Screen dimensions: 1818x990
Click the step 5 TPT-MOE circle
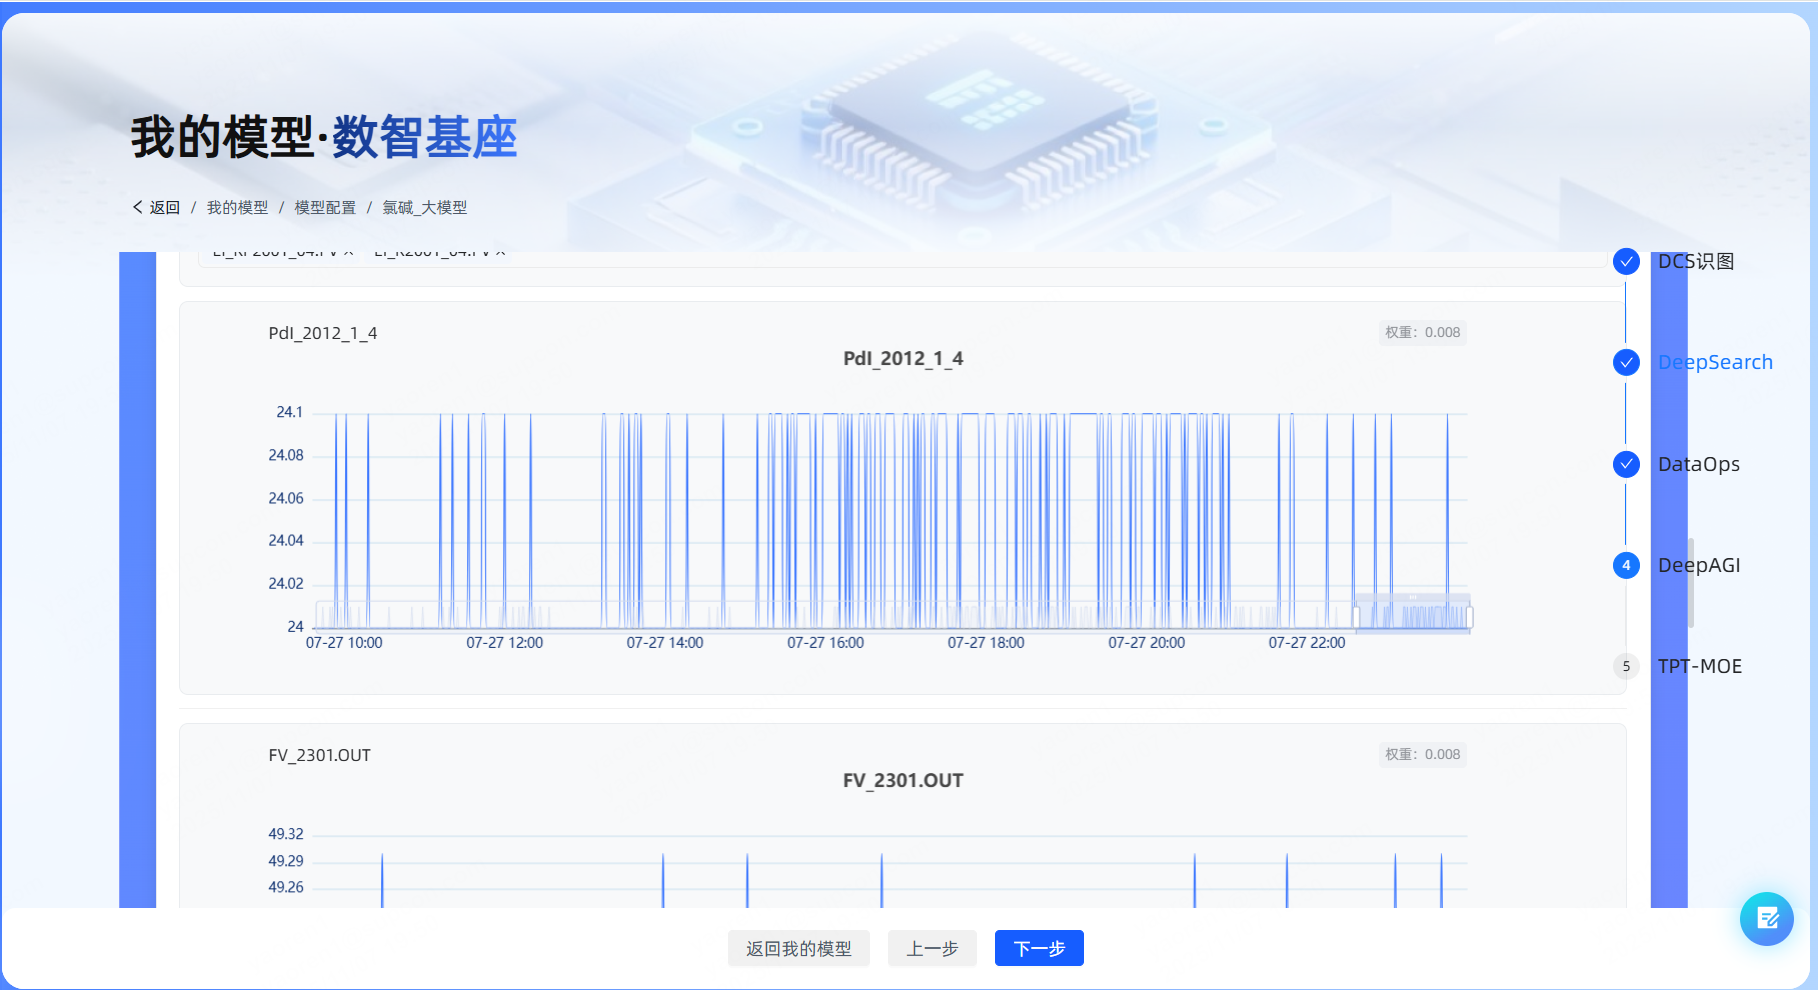pyautogui.click(x=1626, y=667)
